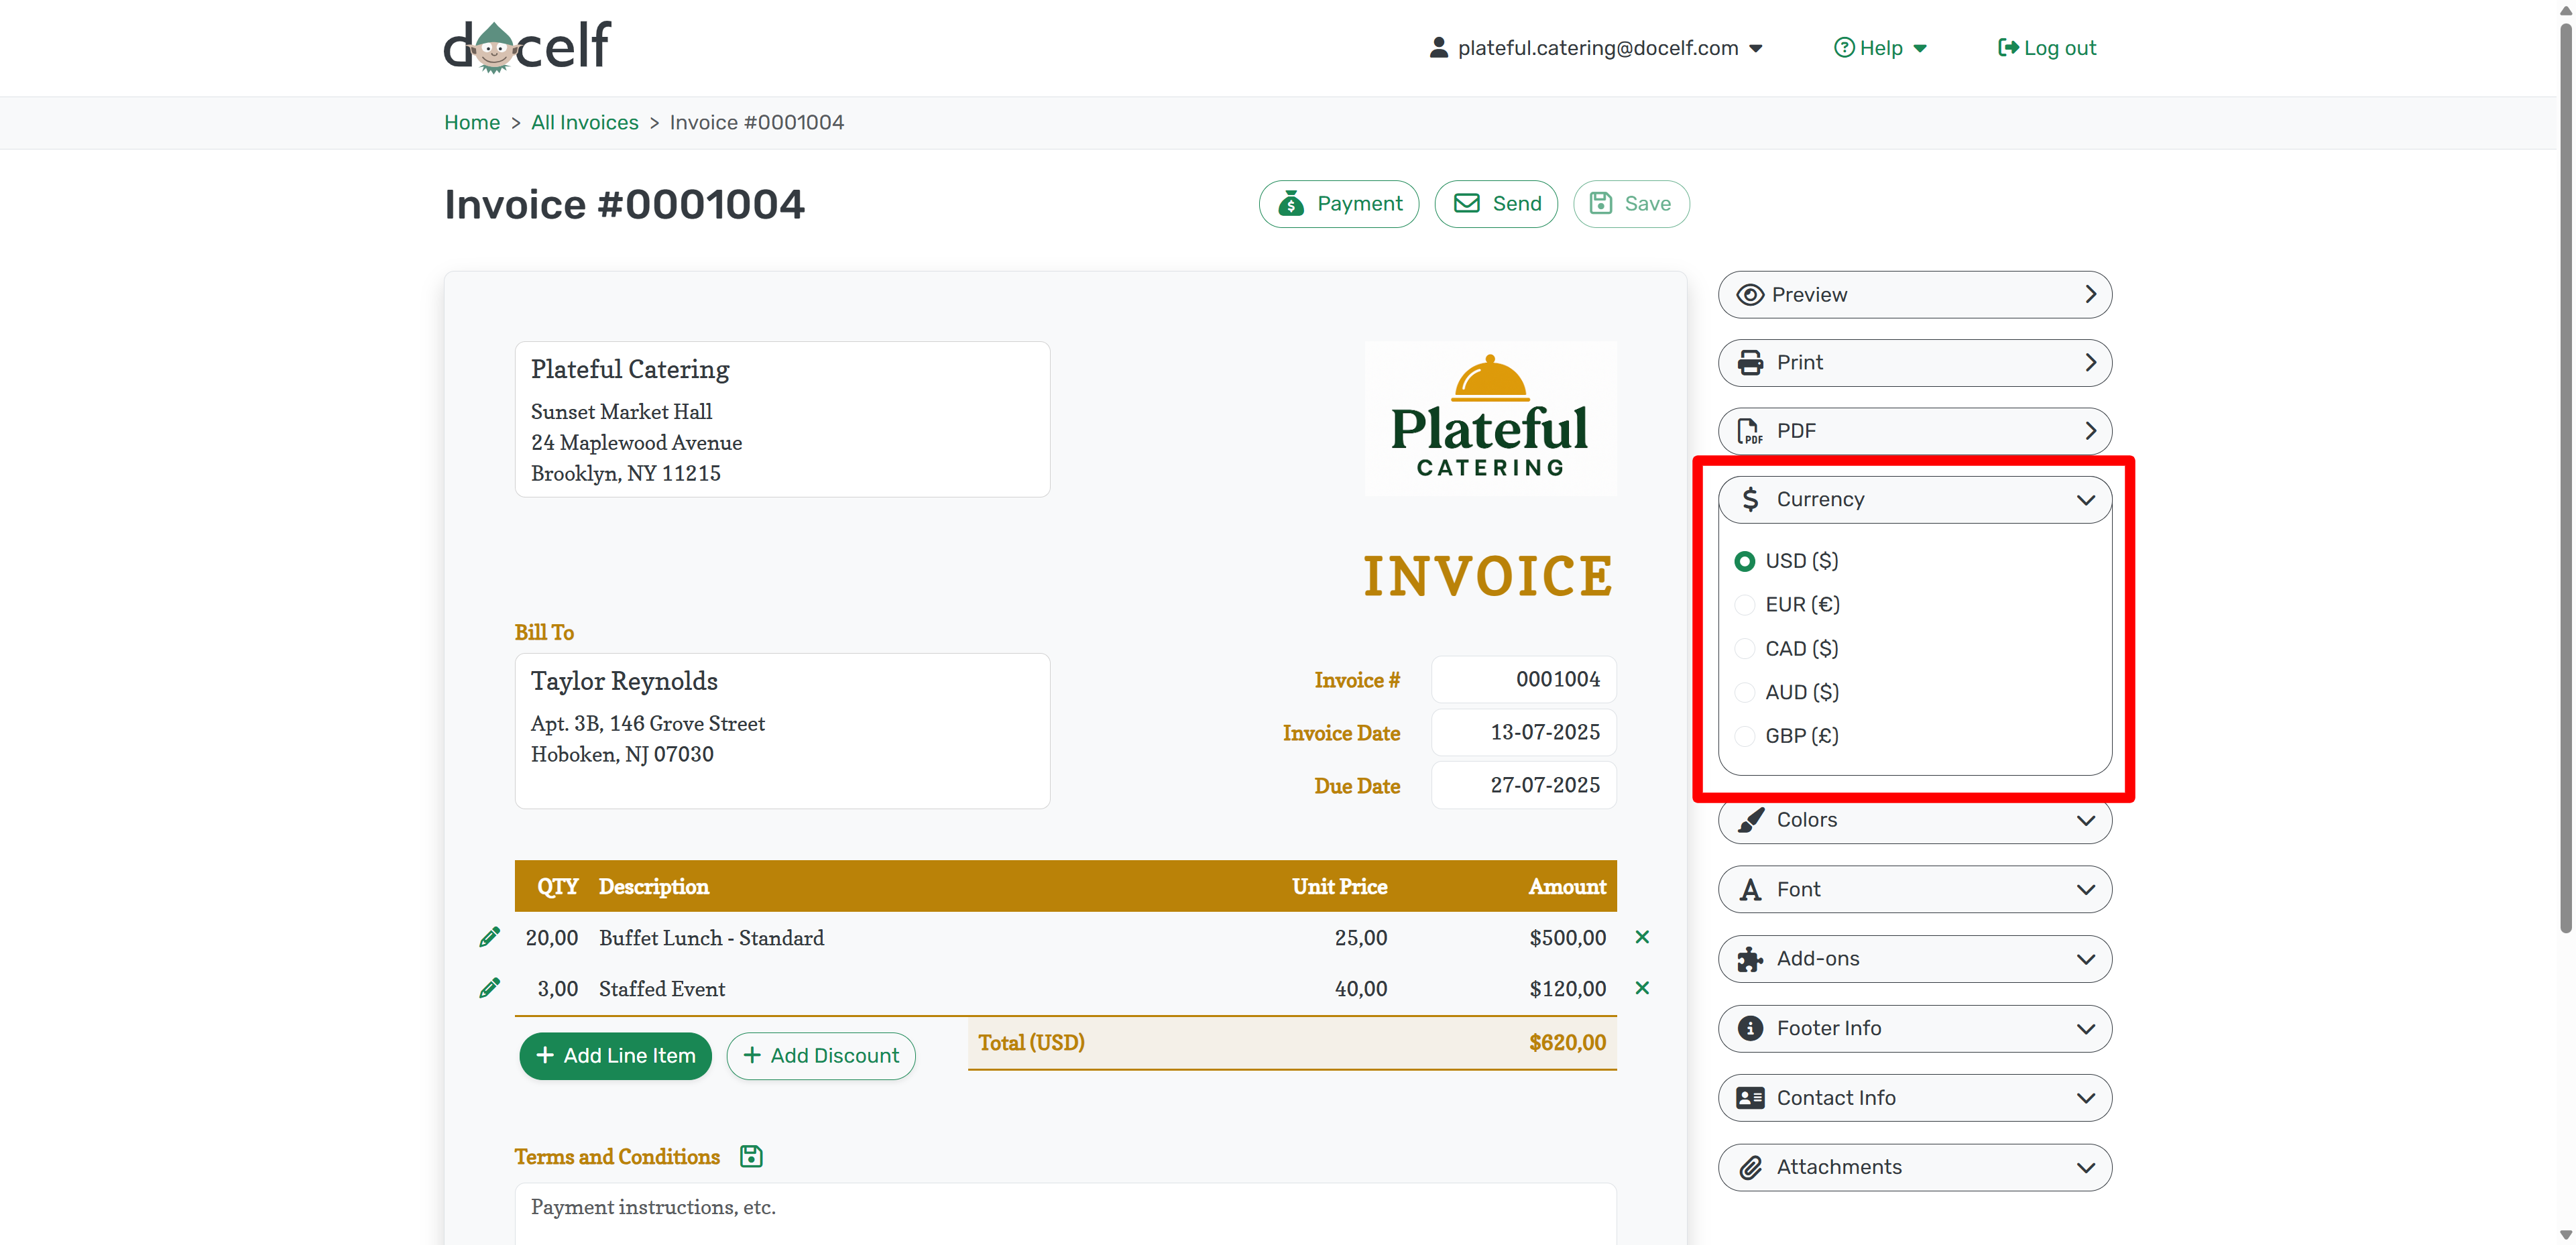Delete the Buffet Lunch - Standard line item
The image size is (2576, 1245).
(1642, 937)
